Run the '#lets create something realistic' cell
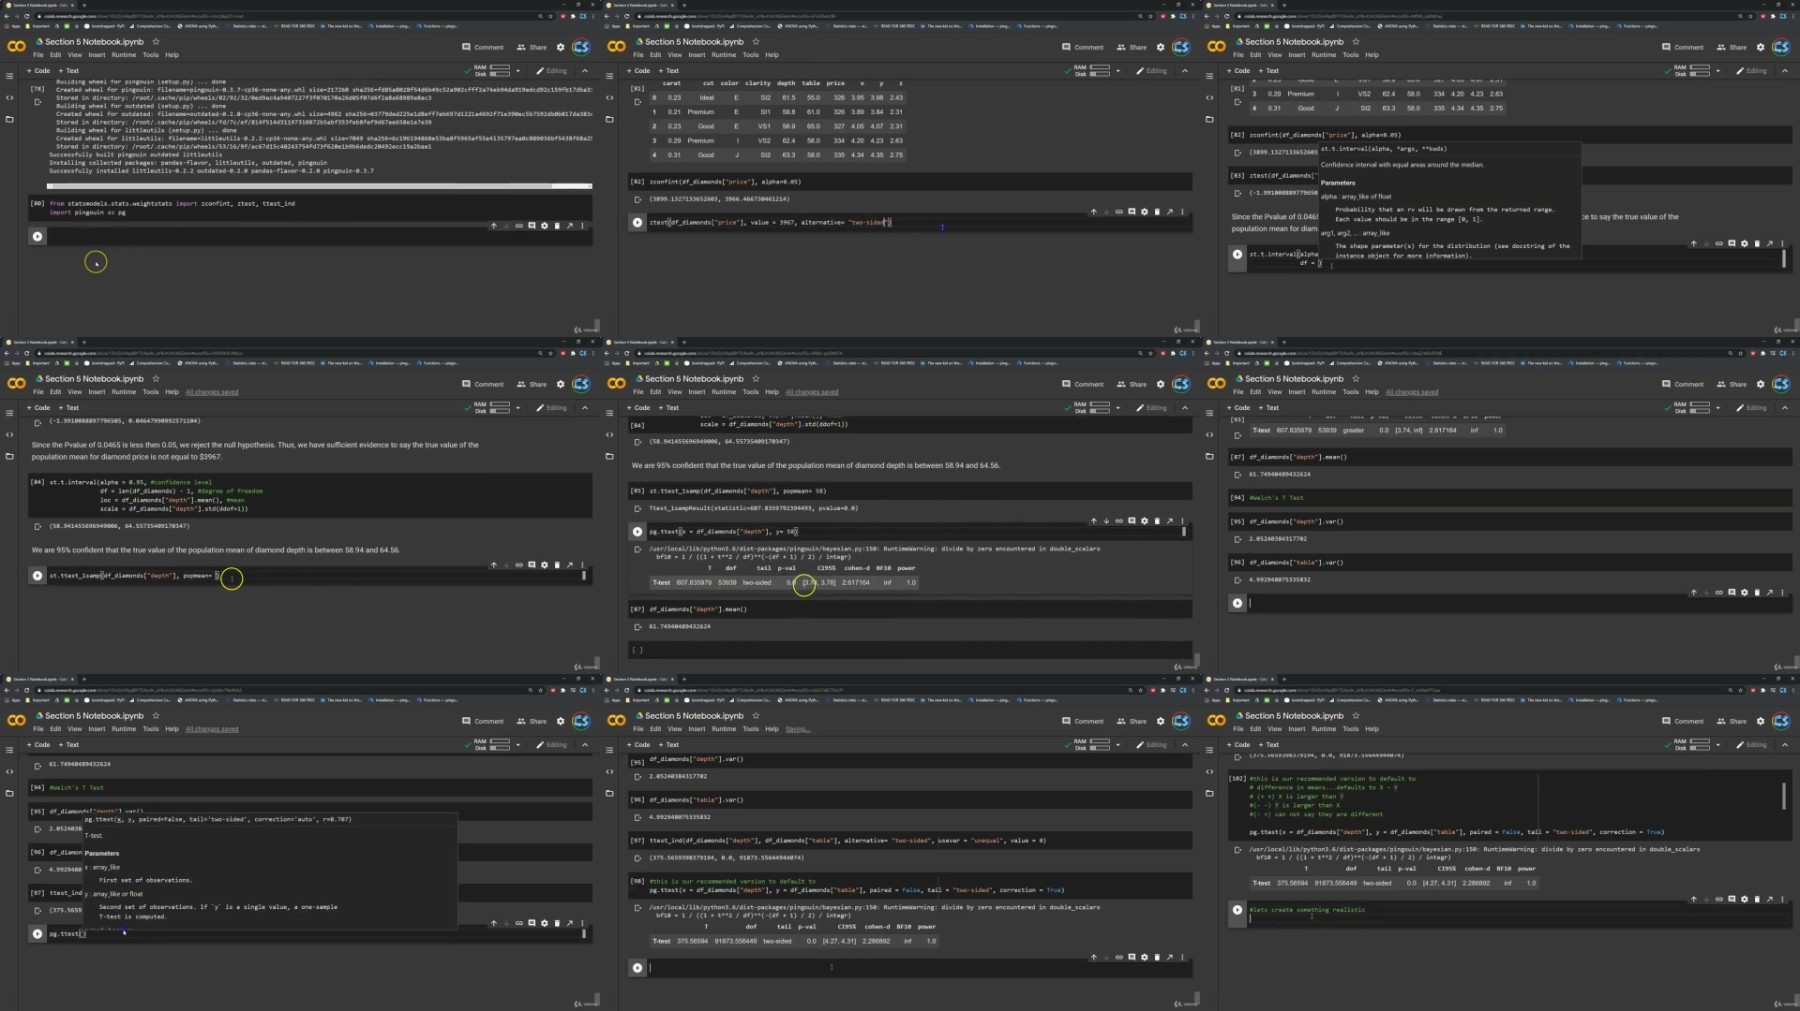This screenshot has width=1800, height=1011. [1237, 910]
